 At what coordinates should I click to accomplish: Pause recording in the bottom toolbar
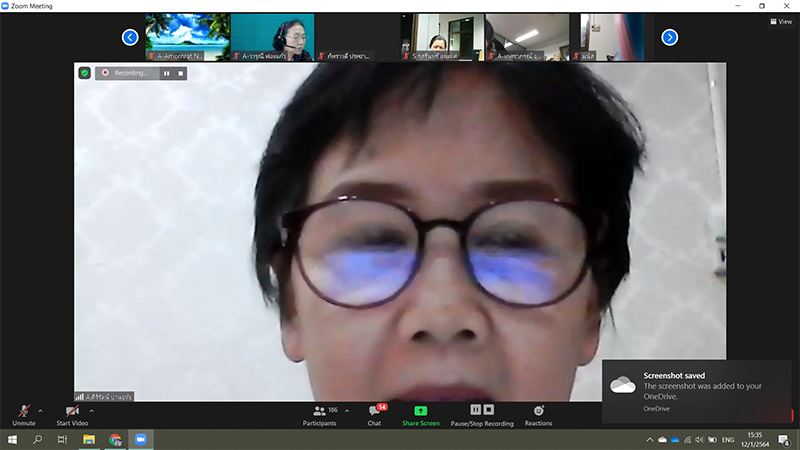pyautogui.click(x=476, y=410)
